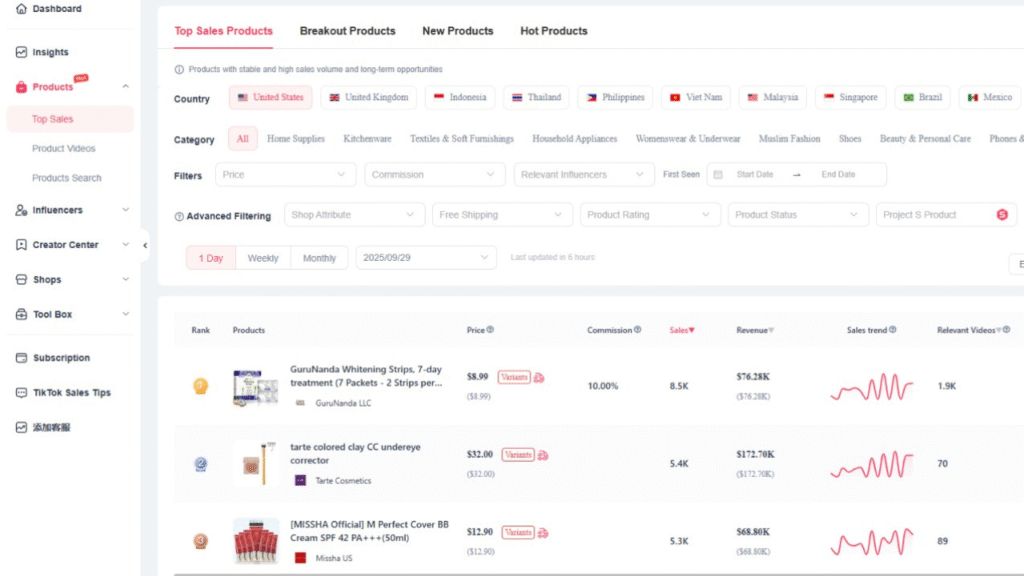Click the Subscription sidebar icon

click(22, 357)
